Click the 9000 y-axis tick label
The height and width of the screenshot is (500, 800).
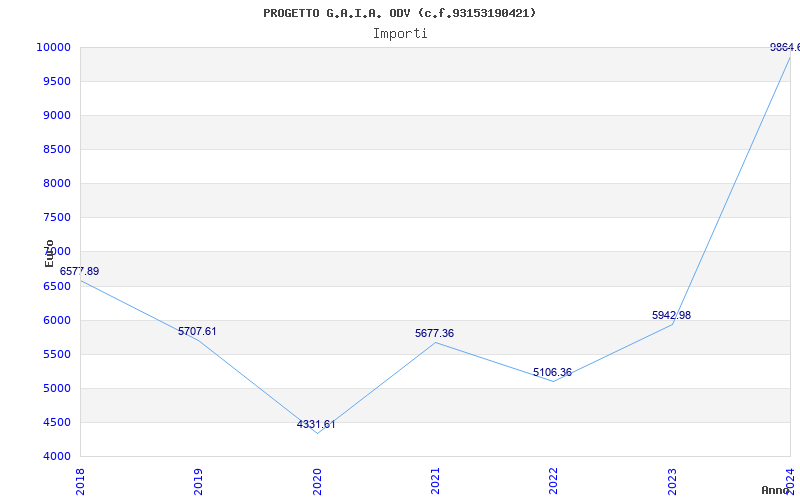point(57,115)
